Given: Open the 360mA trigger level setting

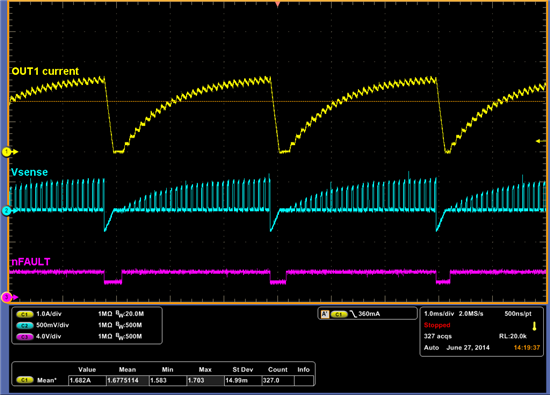Looking at the screenshot, I should [x=369, y=314].
